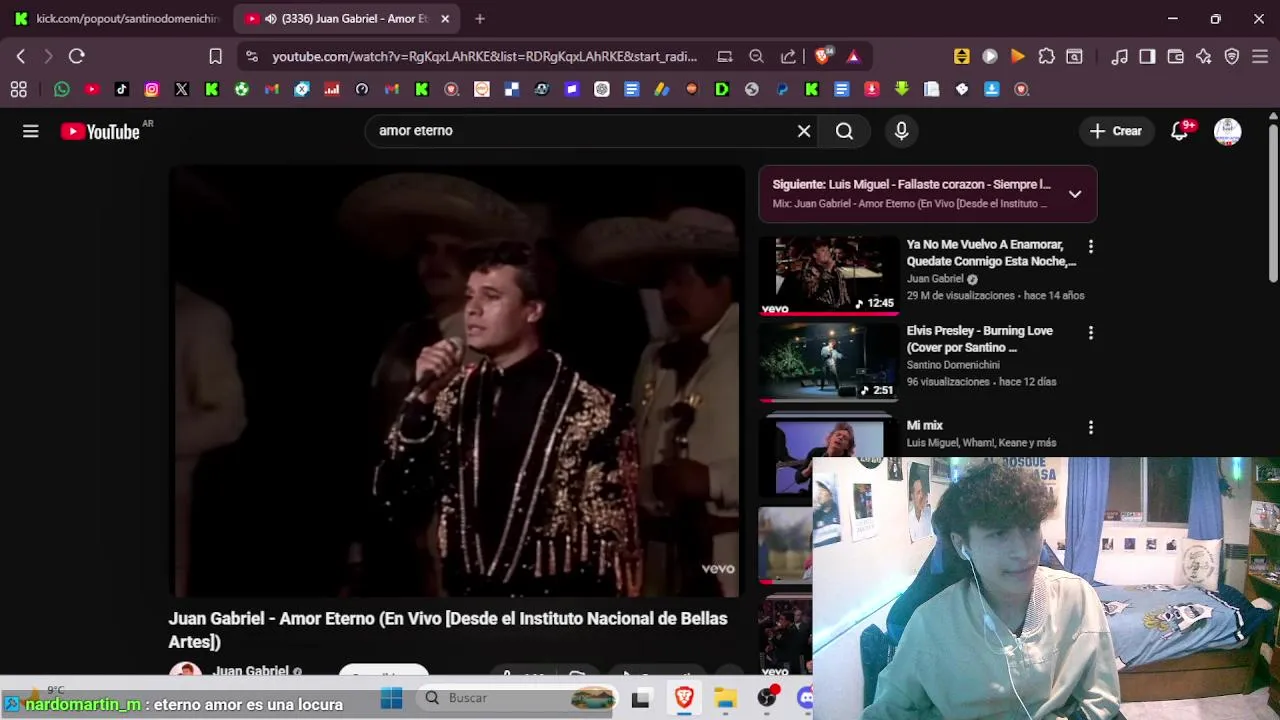Go back to previous page
This screenshot has width=1280, height=720.
point(20,57)
